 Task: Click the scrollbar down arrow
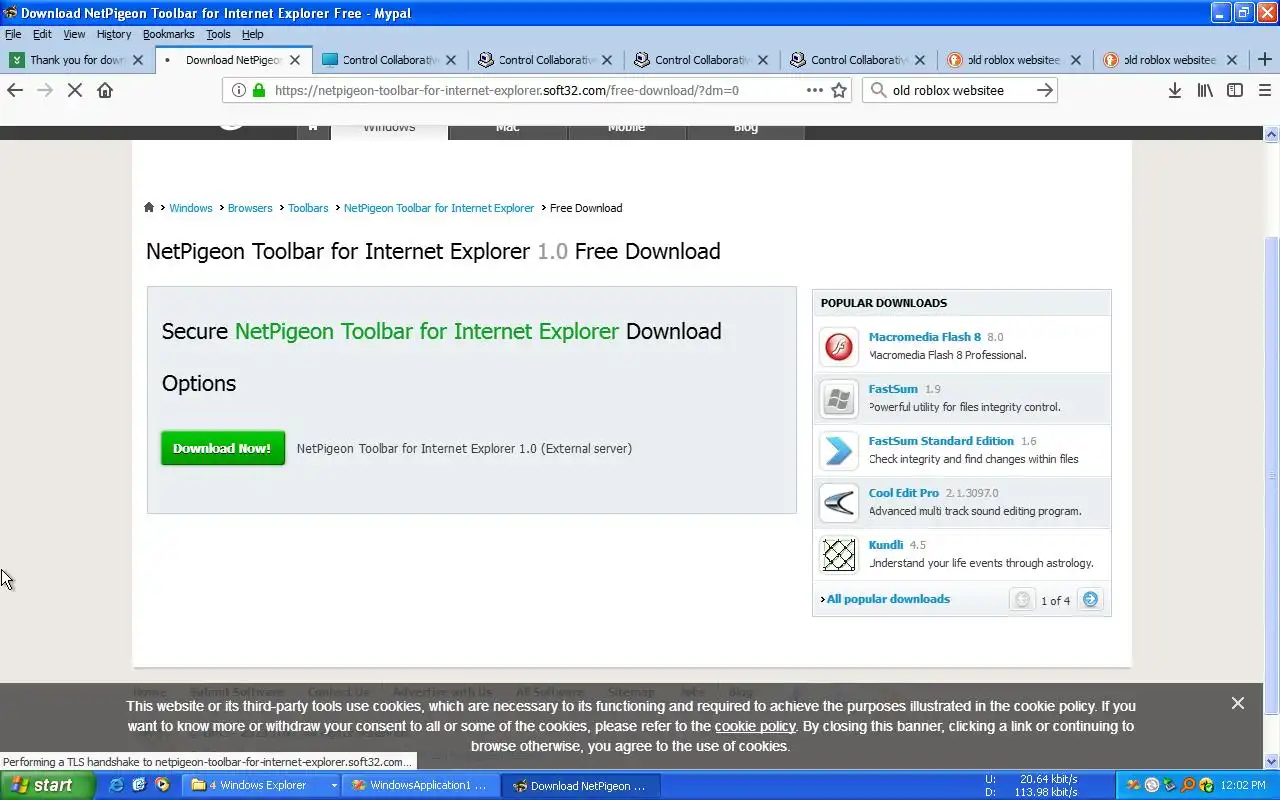pyautogui.click(x=1272, y=761)
